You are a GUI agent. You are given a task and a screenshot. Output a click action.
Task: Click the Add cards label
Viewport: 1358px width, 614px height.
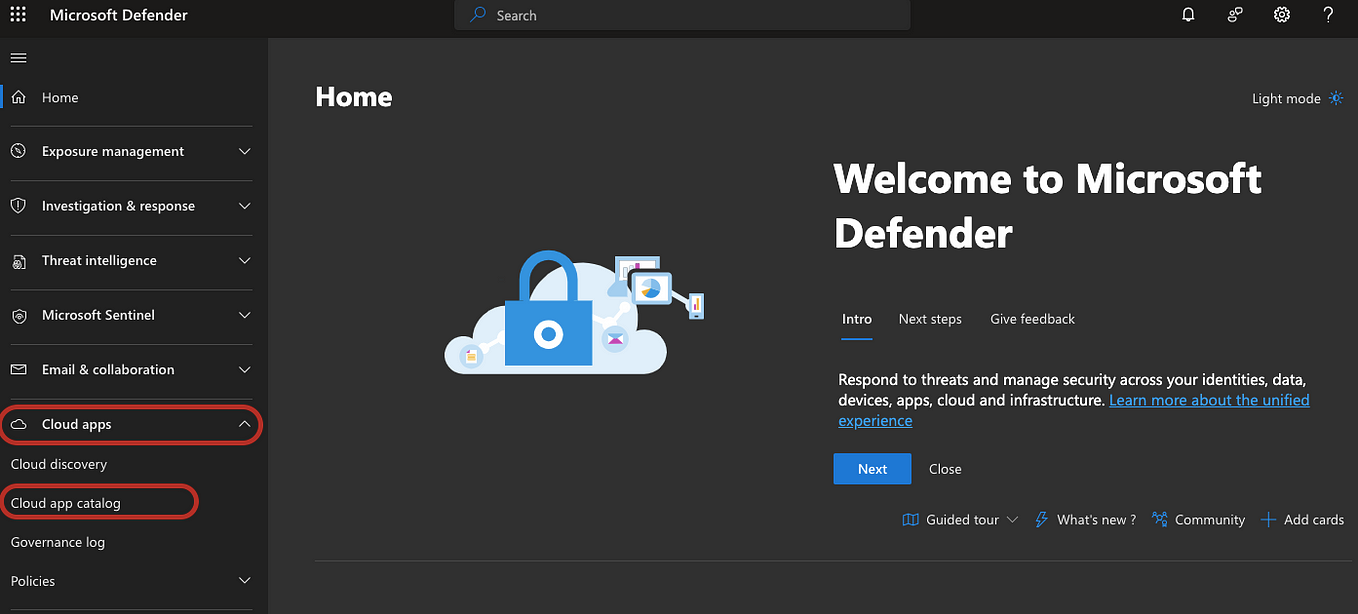(x=1314, y=520)
